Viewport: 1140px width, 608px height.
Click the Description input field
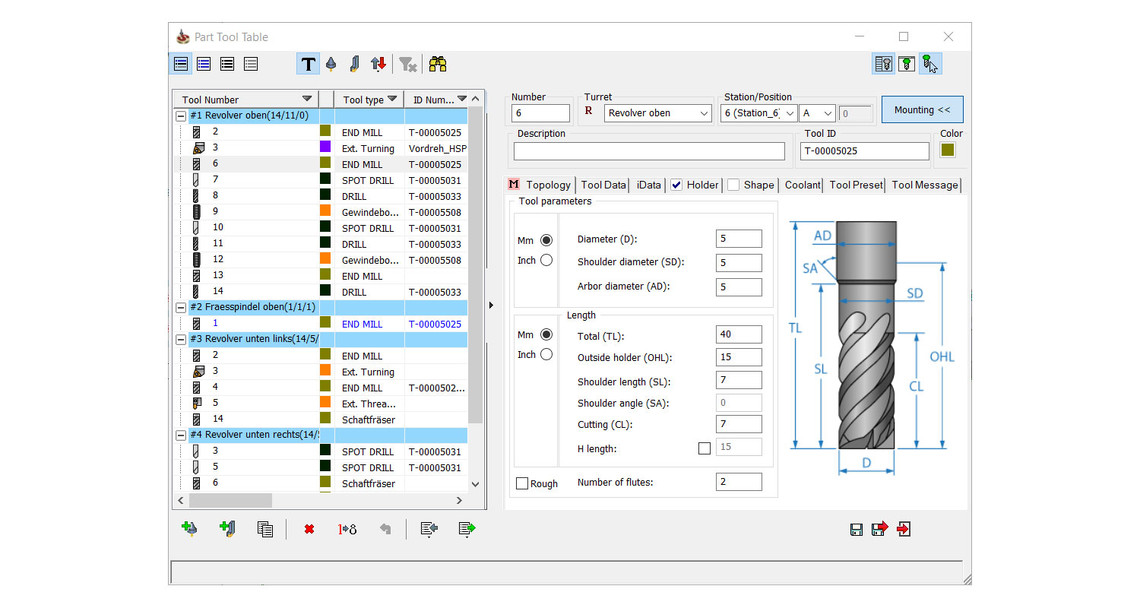point(649,151)
